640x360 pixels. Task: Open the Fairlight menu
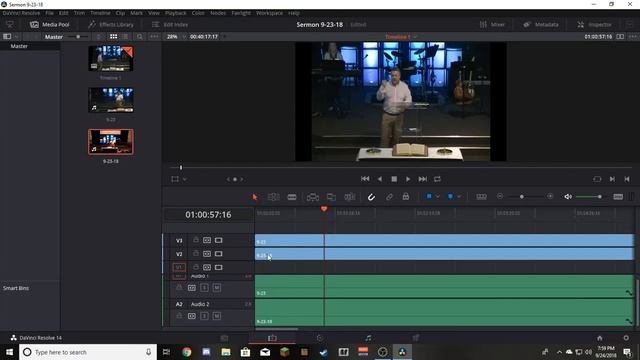[x=241, y=13]
